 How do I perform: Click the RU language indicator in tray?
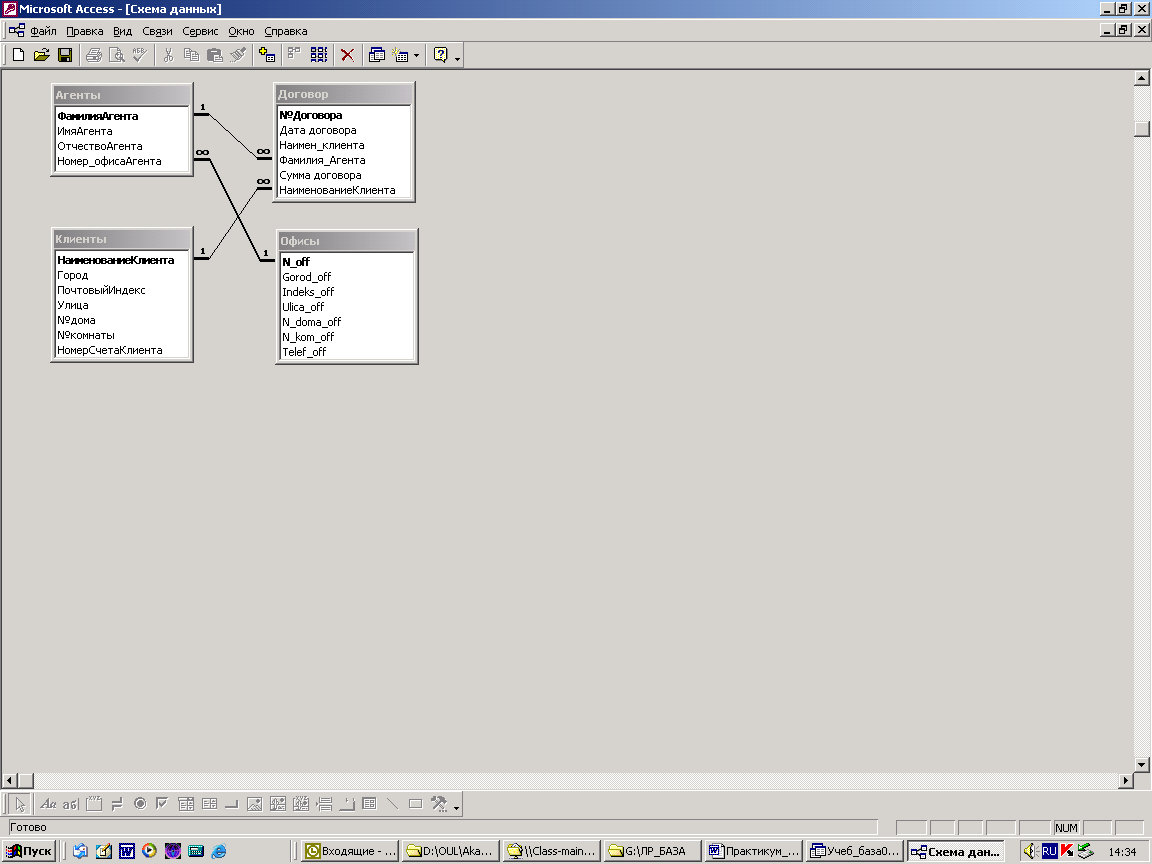pyautogui.click(x=1049, y=851)
